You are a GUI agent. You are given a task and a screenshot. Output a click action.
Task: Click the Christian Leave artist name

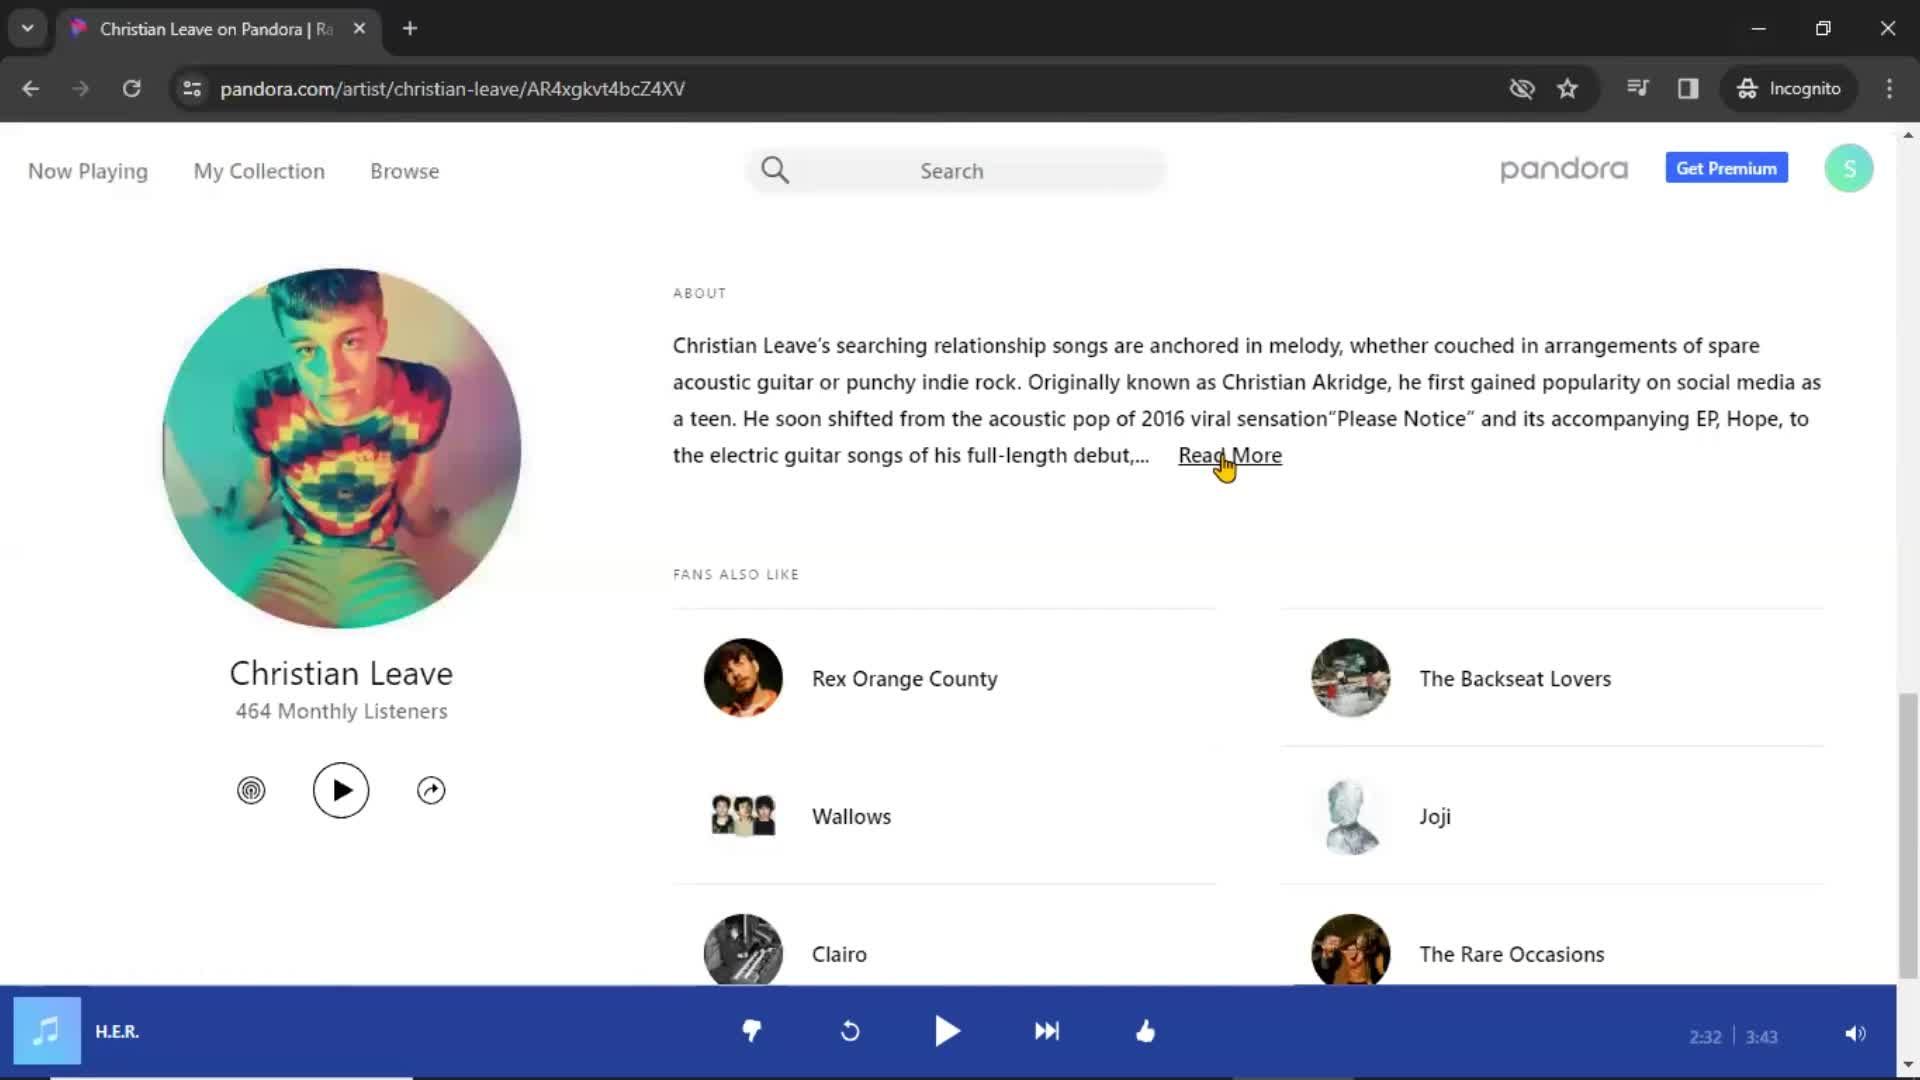(341, 673)
